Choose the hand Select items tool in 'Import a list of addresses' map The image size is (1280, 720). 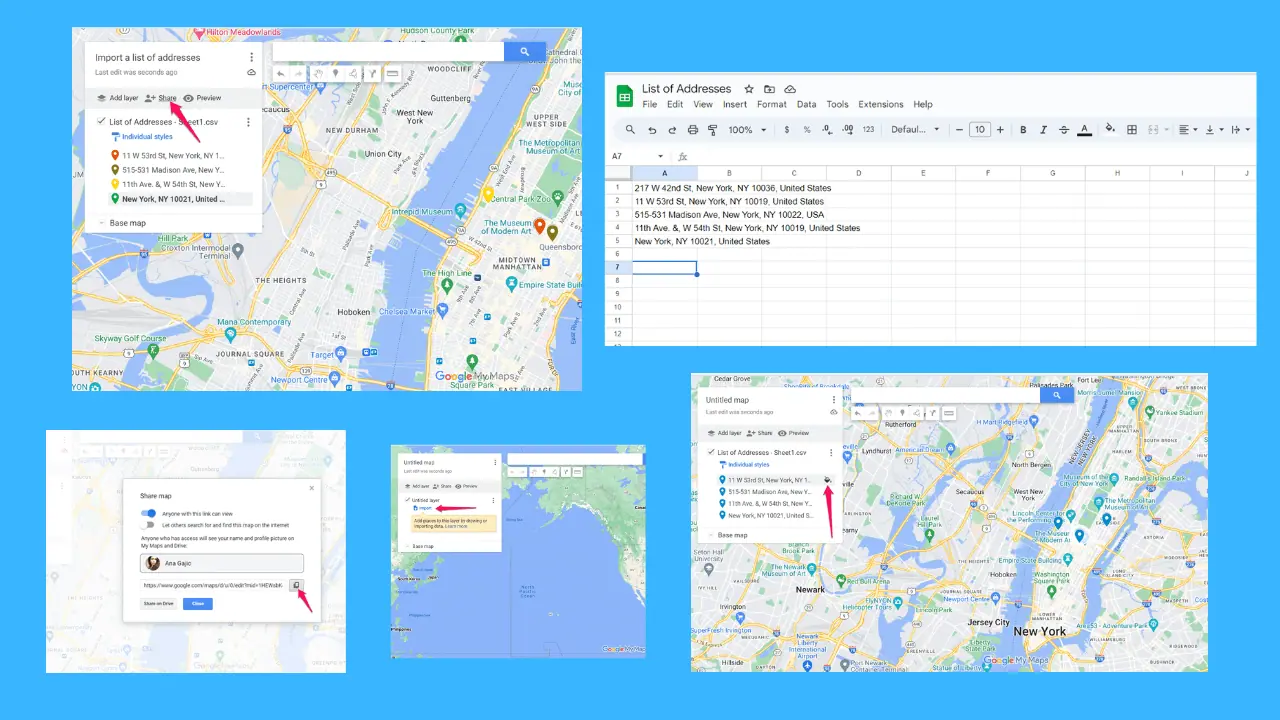tap(318, 74)
